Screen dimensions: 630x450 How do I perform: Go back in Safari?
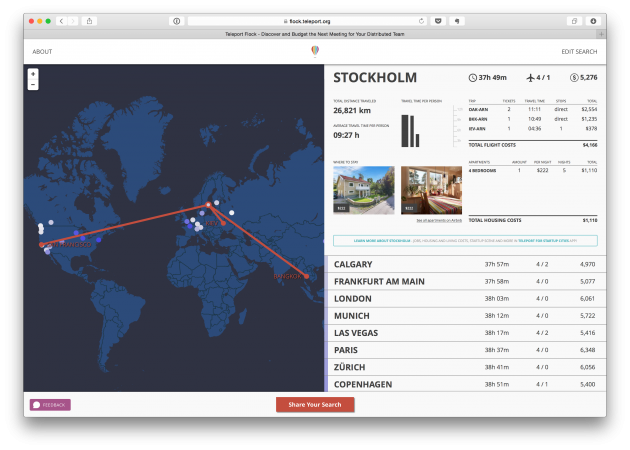(x=61, y=20)
